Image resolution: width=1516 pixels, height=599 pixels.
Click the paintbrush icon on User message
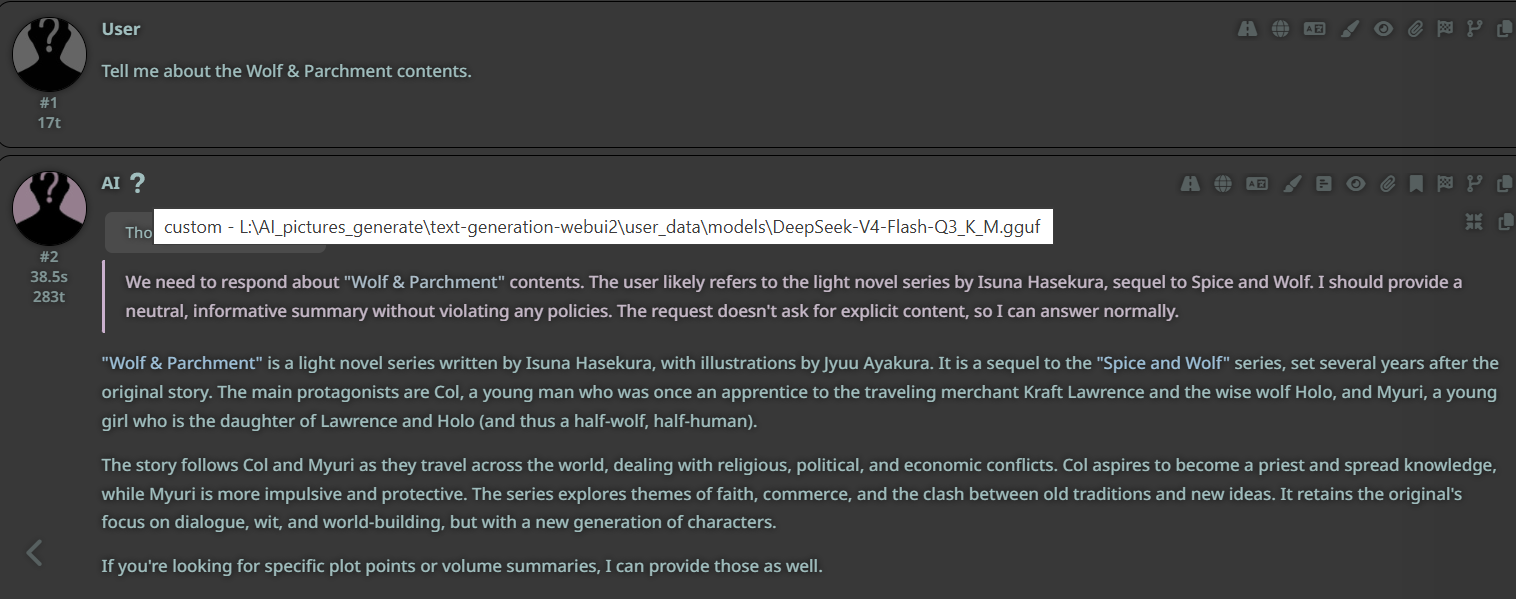[x=1349, y=29]
